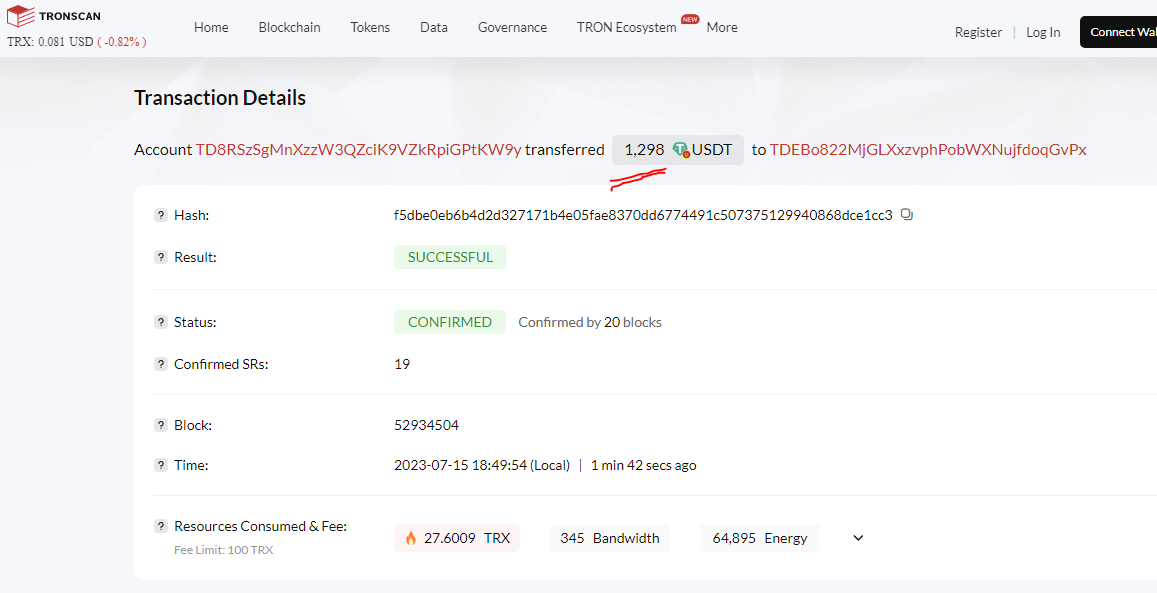
Task: Click the help icon next to Hash
Action: pyautogui.click(x=160, y=215)
